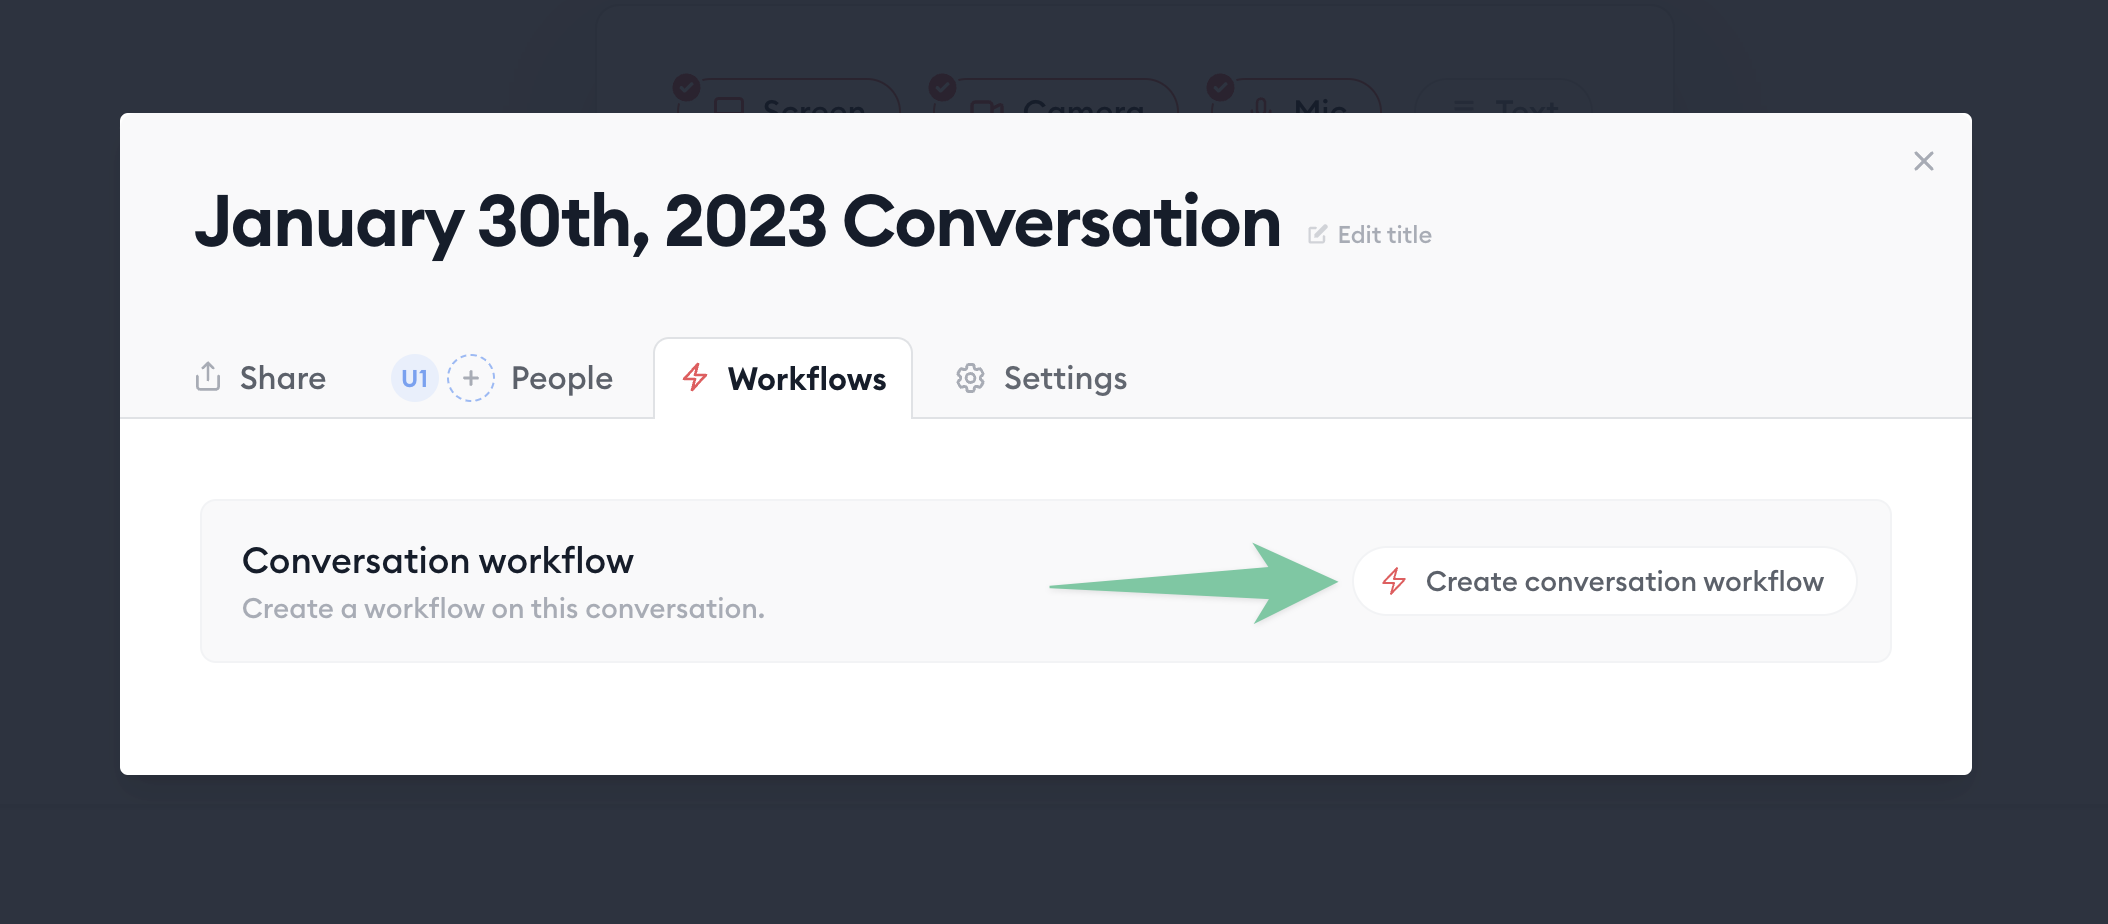Screen dimensions: 2108x924
Task: Open the People tab
Action: (561, 378)
